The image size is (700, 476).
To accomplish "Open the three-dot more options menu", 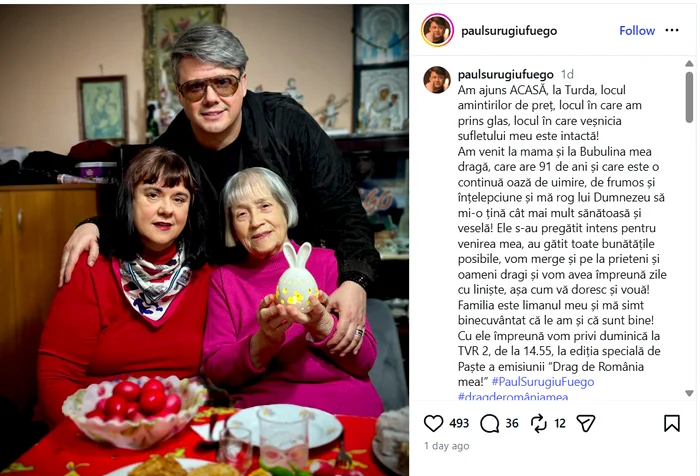I will (672, 30).
